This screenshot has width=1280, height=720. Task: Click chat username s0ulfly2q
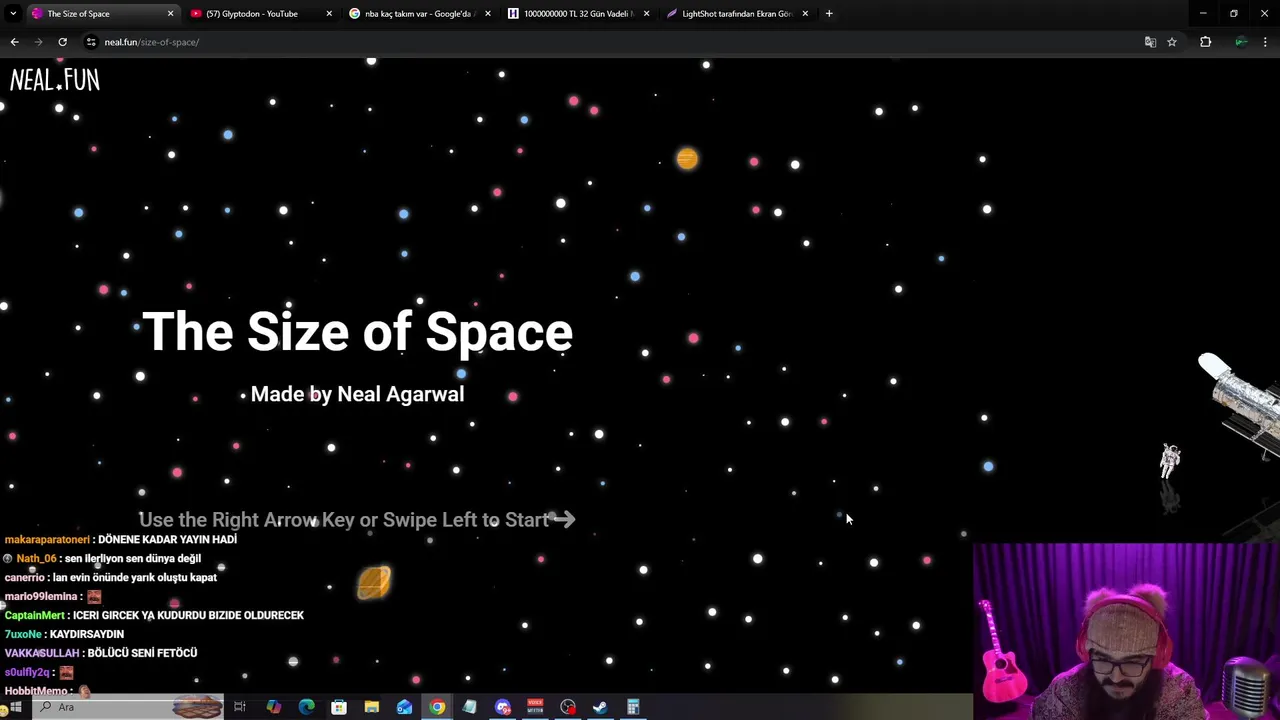(27, 672)
